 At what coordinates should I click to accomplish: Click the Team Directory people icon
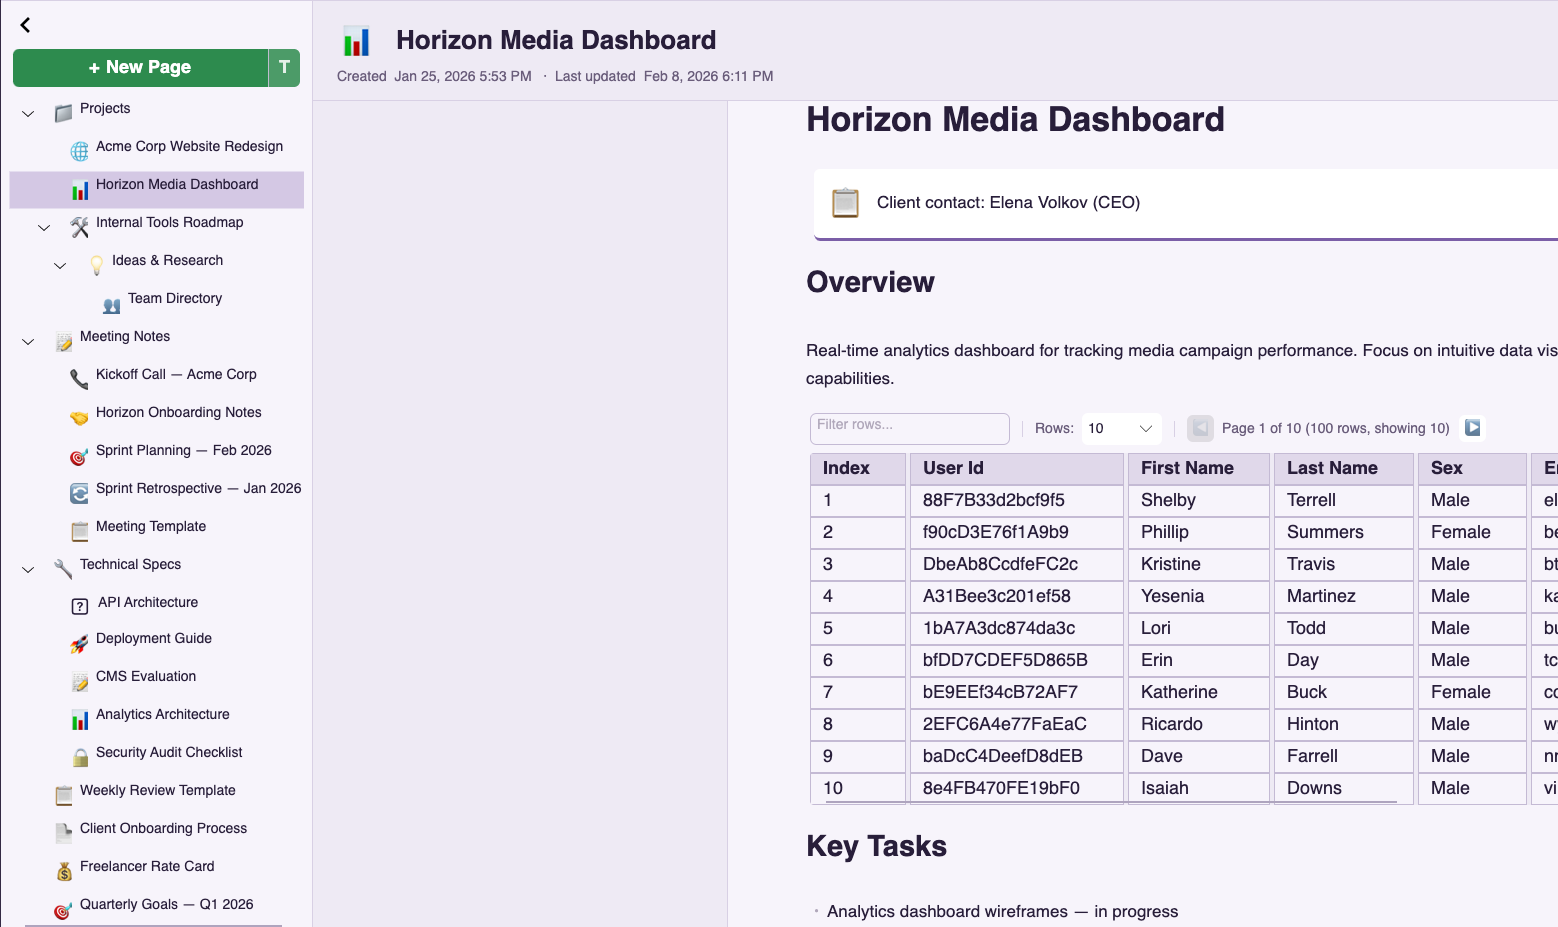point(111,298)
